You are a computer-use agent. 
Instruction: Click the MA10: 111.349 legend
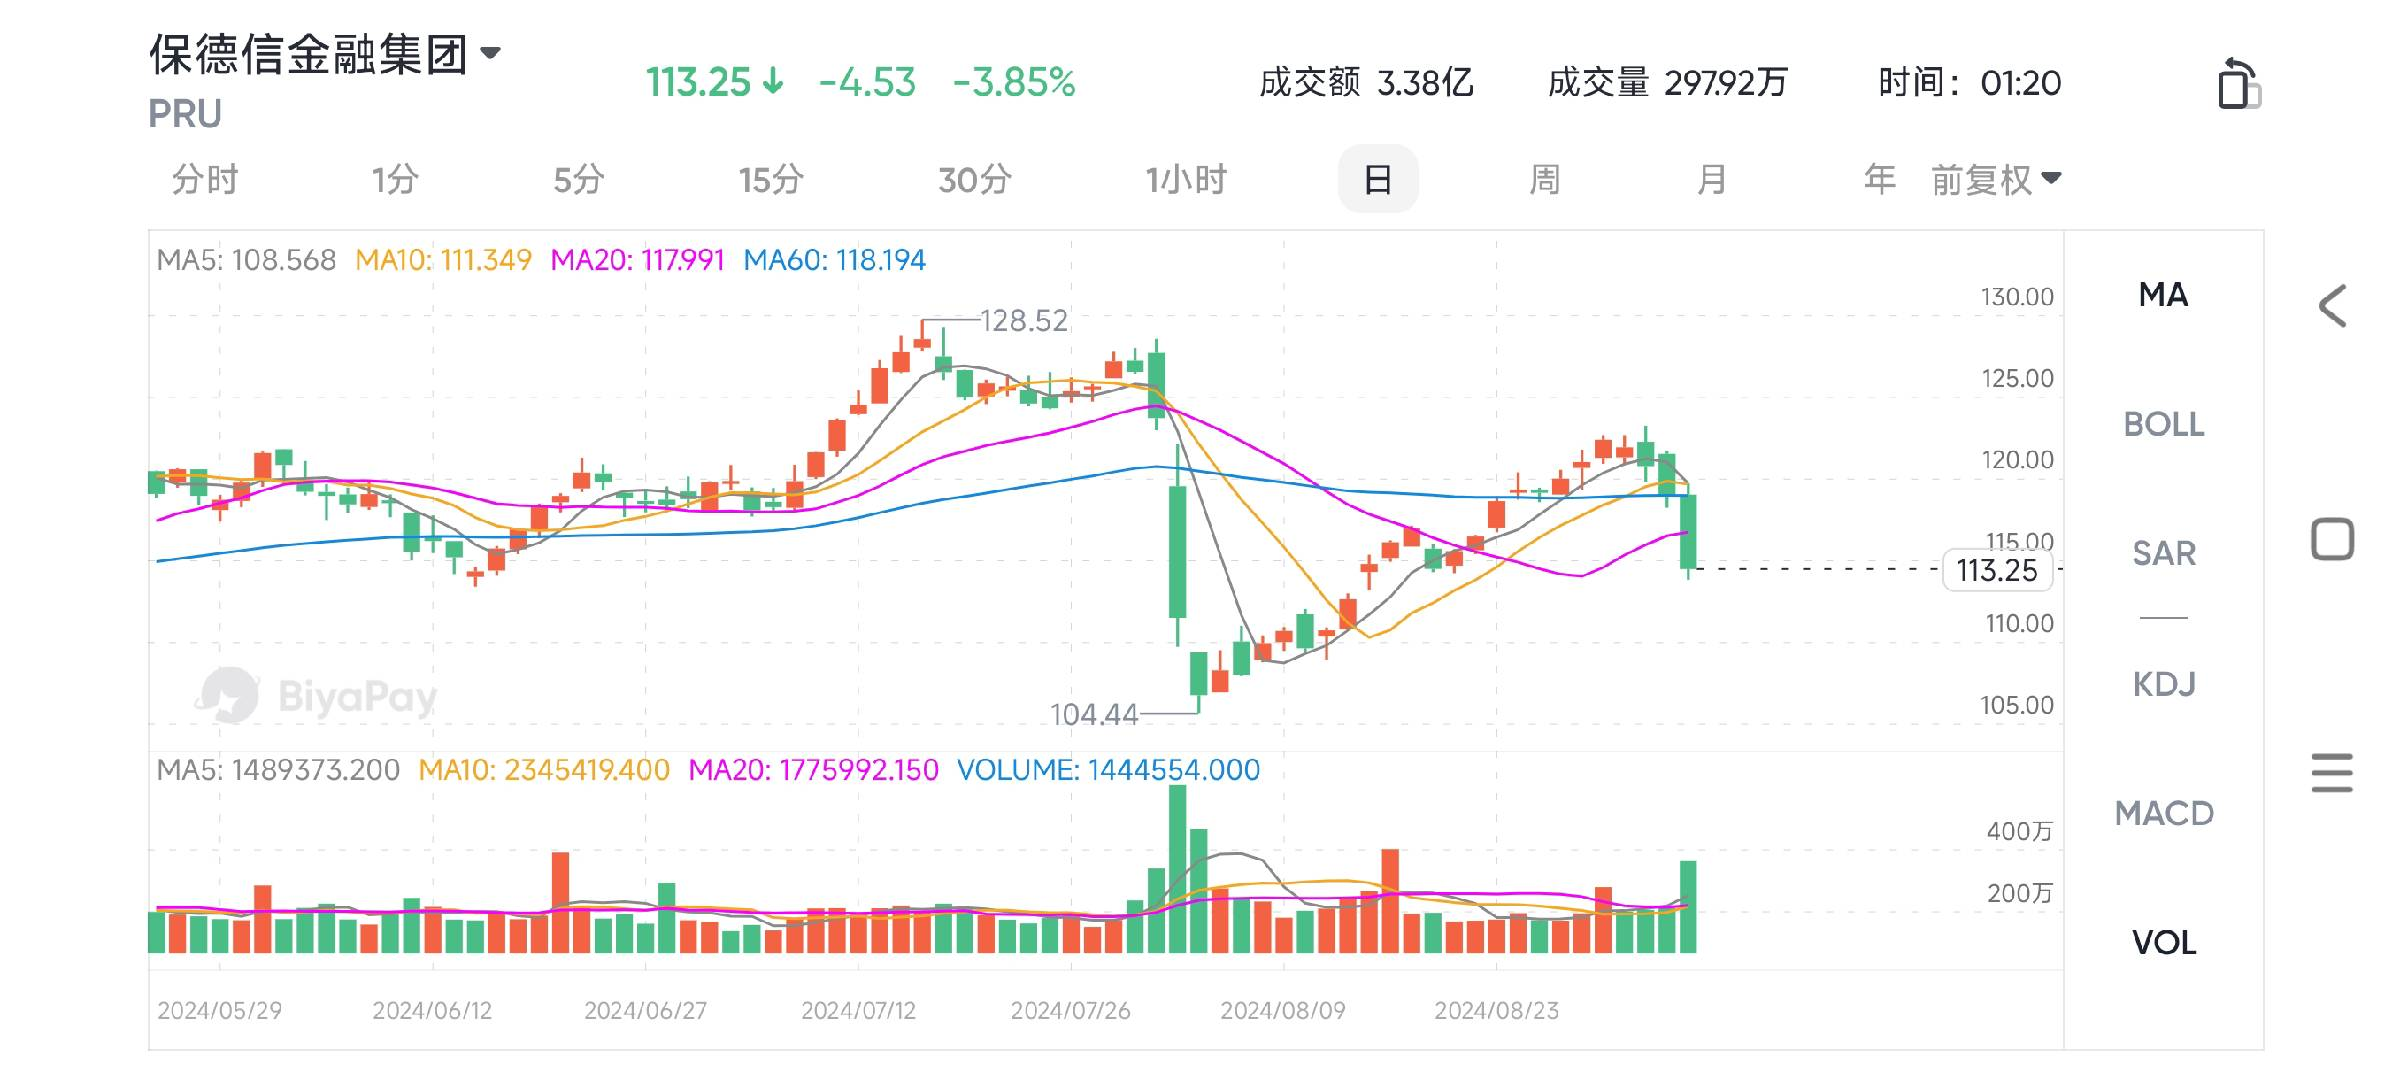[x=443, y=260]
